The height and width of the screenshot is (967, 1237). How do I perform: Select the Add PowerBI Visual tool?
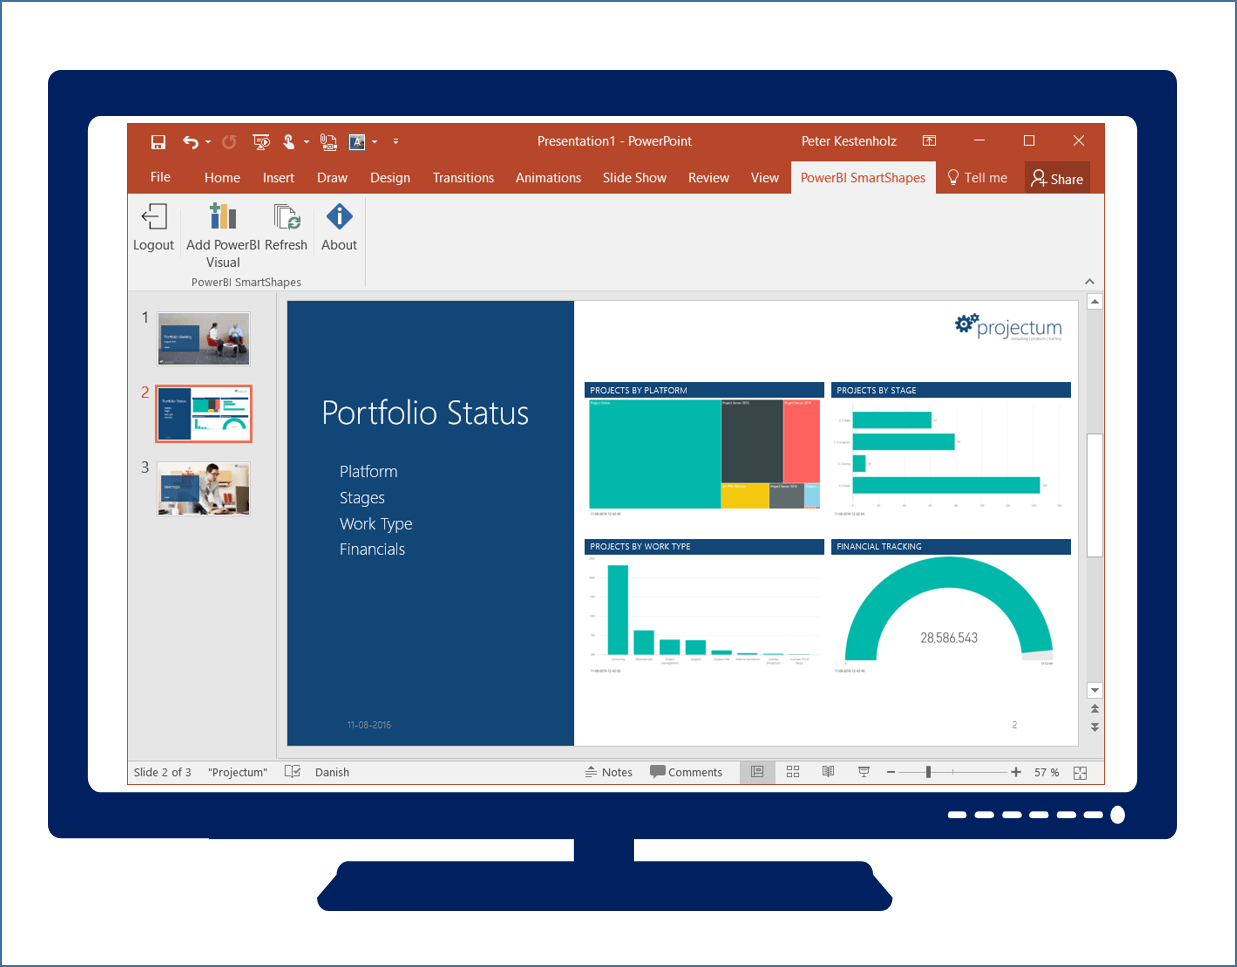click(x=222, y=232)
